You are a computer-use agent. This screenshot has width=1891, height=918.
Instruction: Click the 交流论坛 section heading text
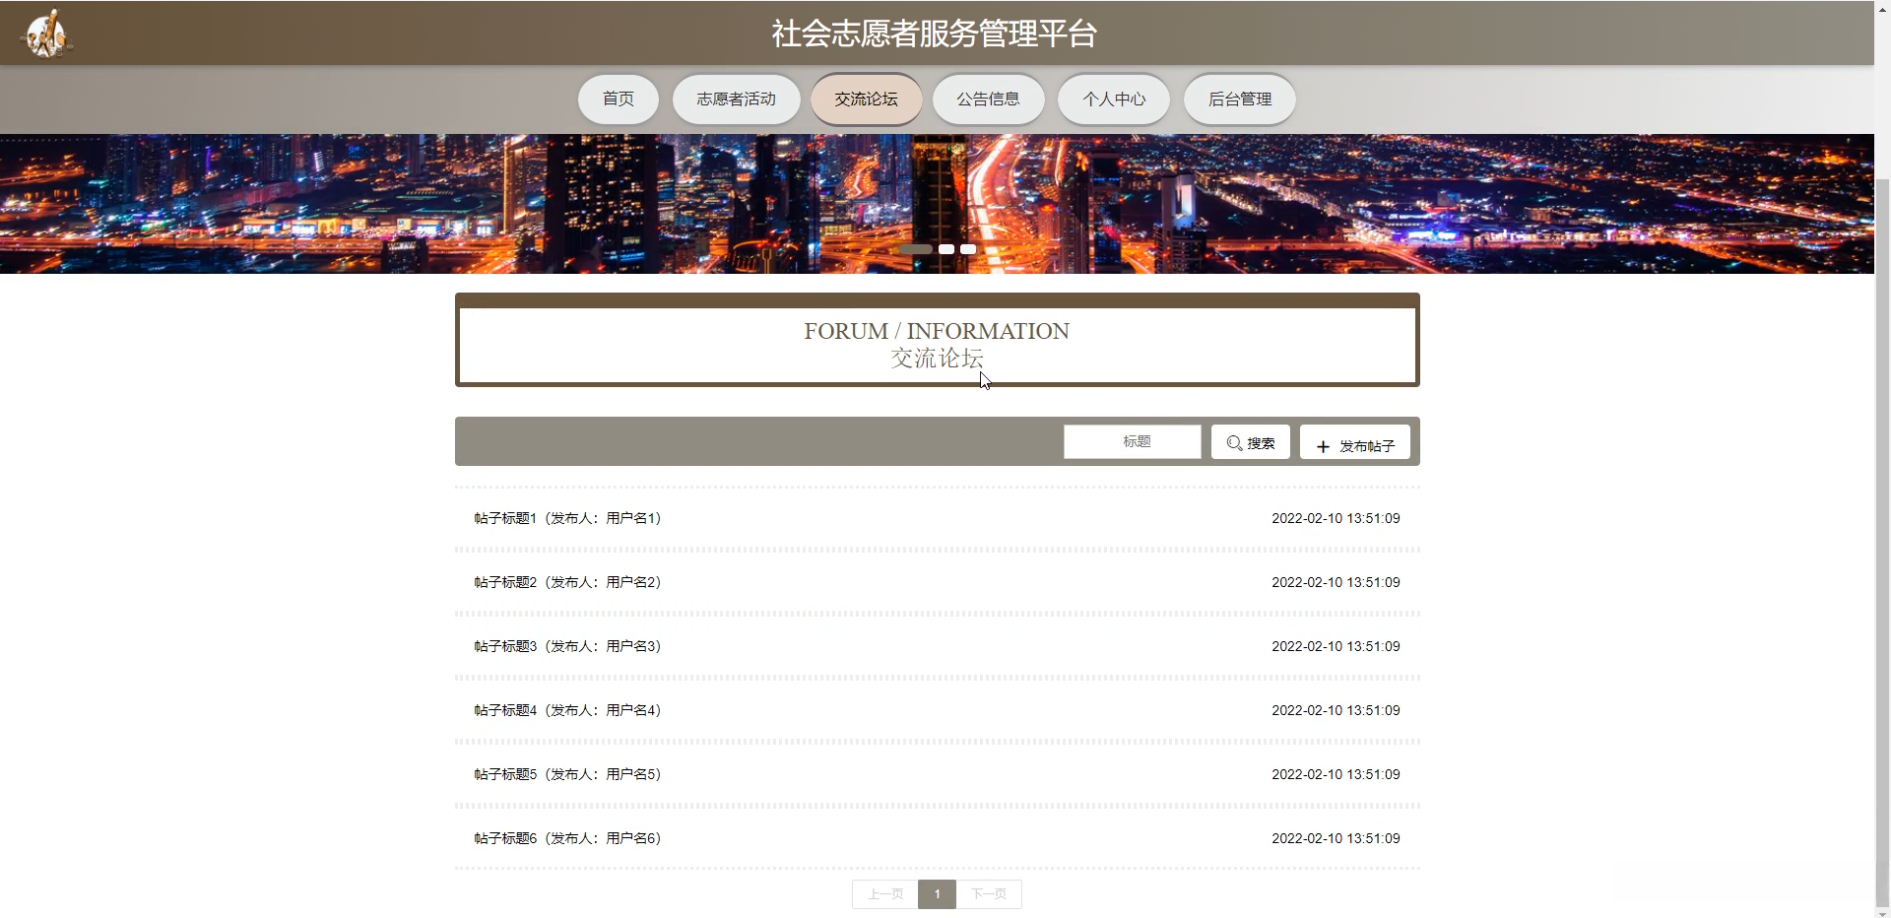[937, 358]
